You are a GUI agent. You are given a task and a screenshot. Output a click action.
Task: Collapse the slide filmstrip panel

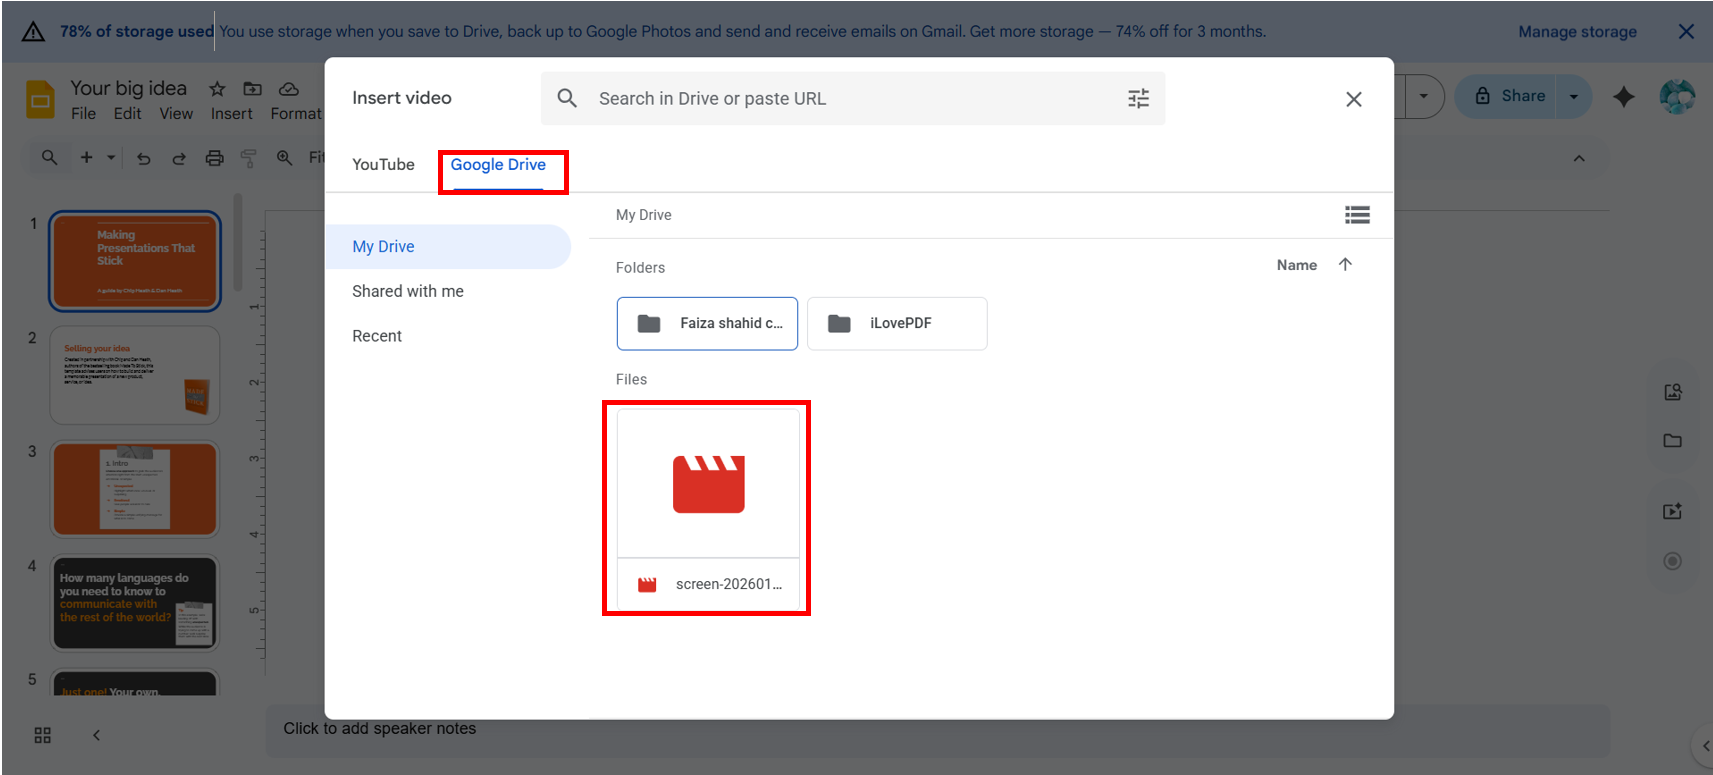pyautogui.click(x=96, y=735)
